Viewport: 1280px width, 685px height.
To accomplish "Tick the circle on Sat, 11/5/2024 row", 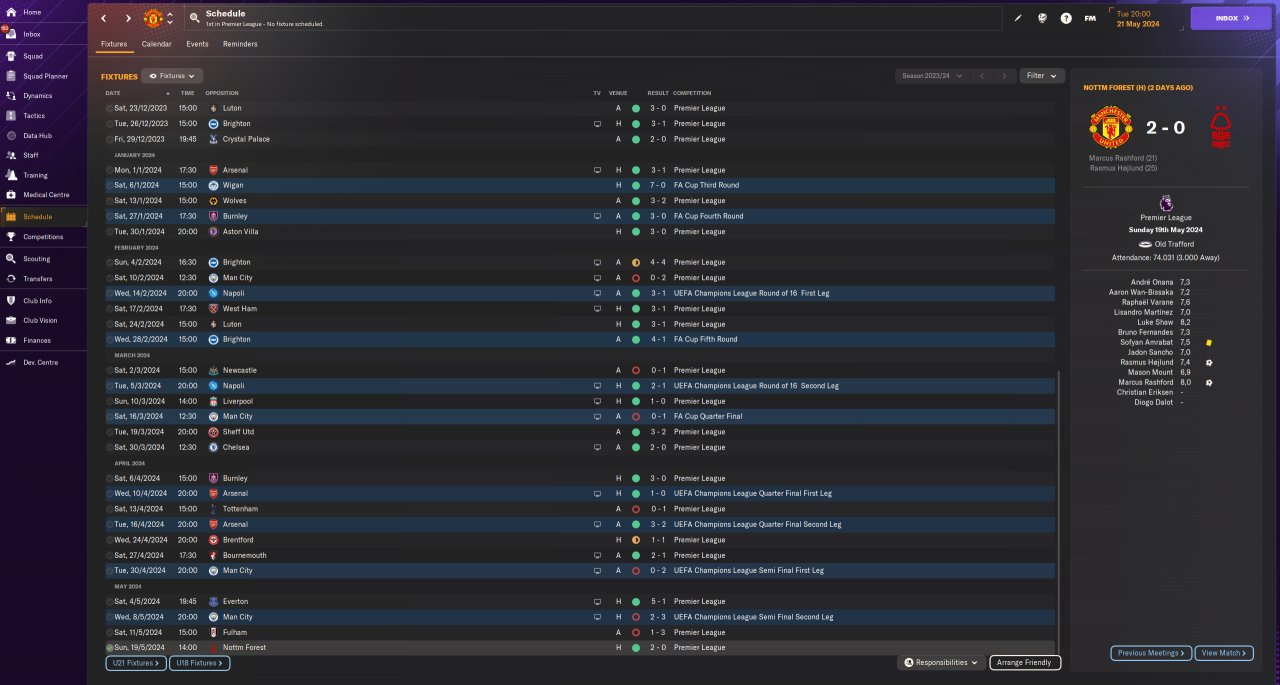I will [110, 632].
